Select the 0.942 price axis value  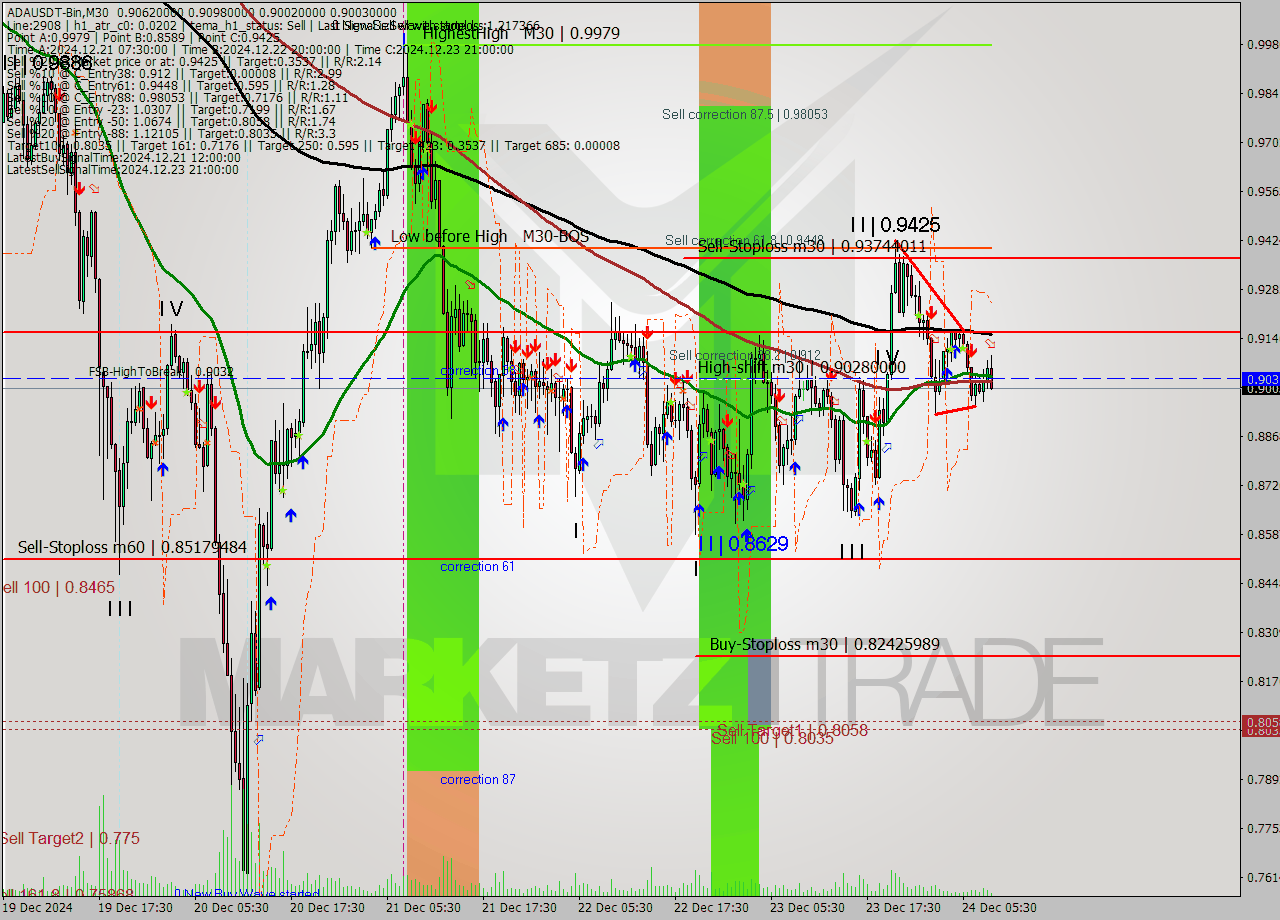point(1262,240)
